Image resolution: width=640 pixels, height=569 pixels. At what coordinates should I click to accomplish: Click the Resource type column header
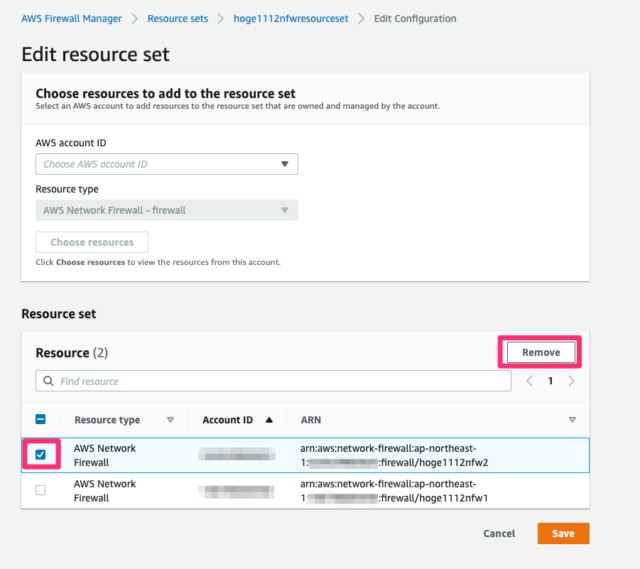pyautogui.click(x=107, y=420)
